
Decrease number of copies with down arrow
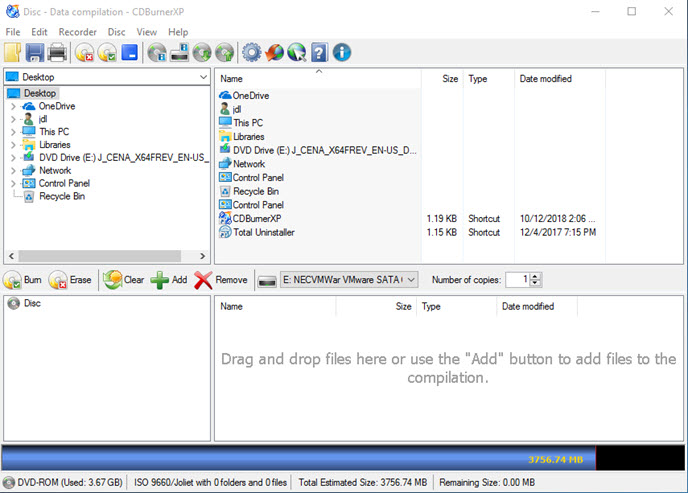tap(535, 283)
